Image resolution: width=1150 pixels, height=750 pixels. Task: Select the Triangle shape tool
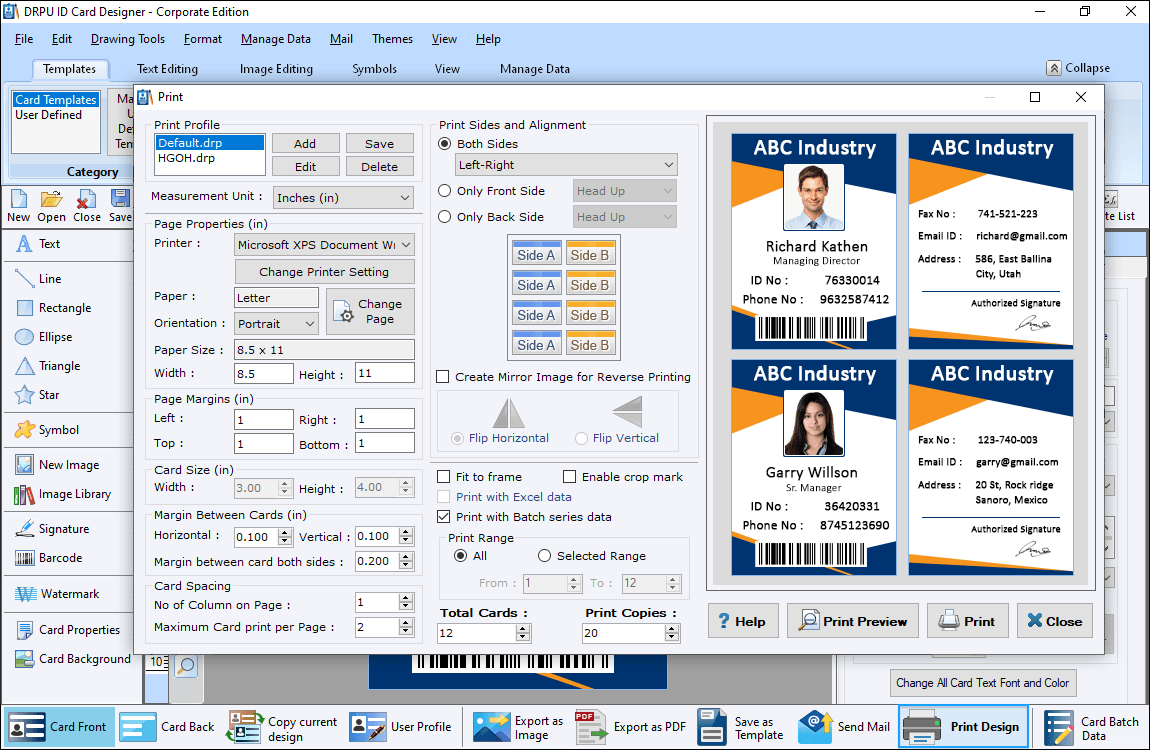pos(48,366)
